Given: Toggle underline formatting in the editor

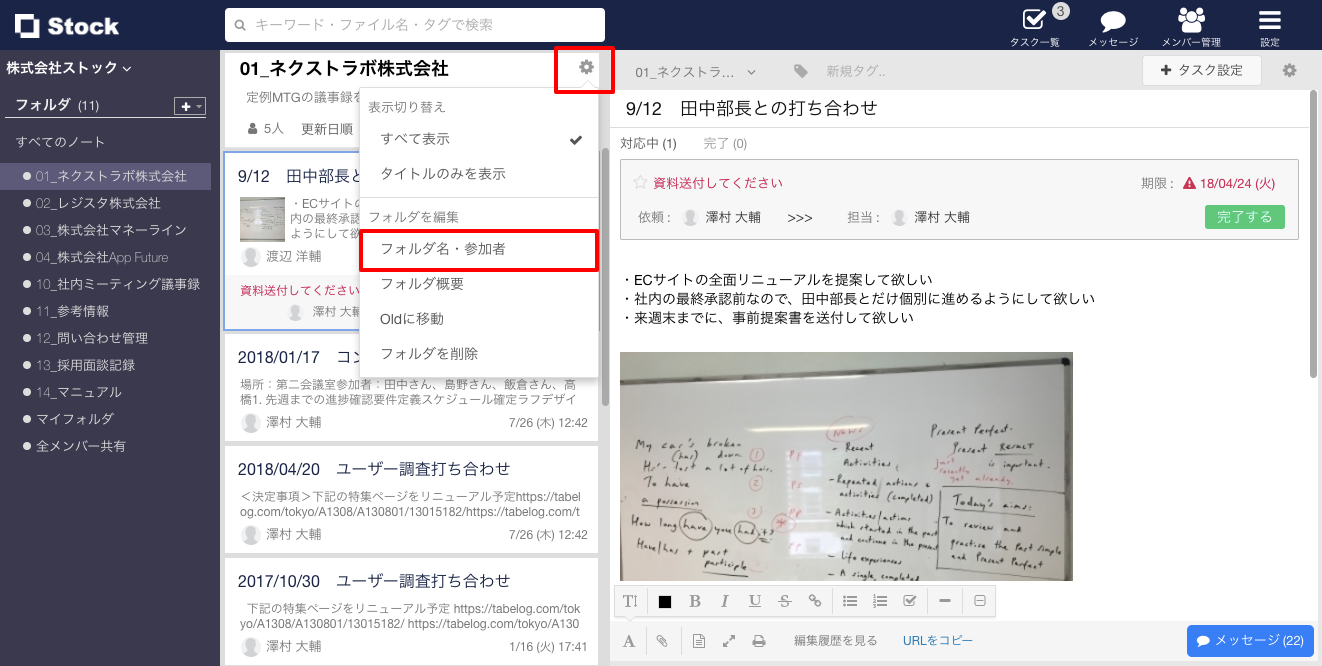Looking at the screenshot, I should click(755, 600).
